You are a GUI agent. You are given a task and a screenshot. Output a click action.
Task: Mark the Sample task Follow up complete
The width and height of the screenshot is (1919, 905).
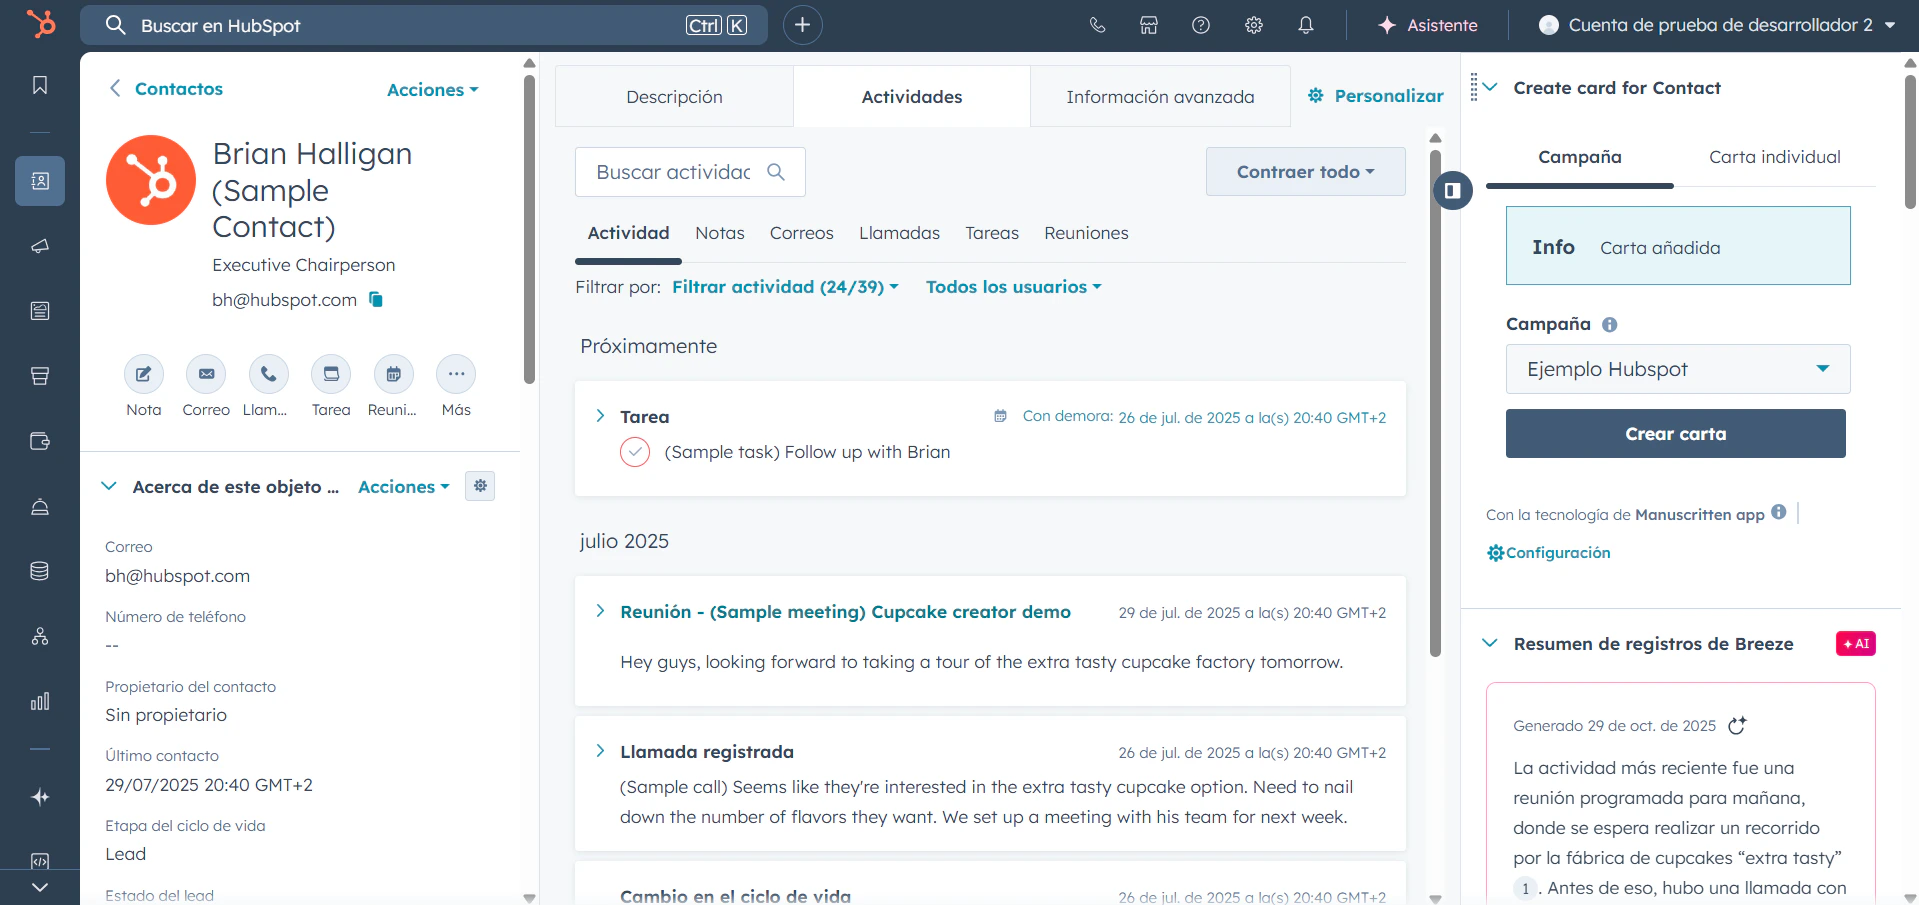pos(635,452)
